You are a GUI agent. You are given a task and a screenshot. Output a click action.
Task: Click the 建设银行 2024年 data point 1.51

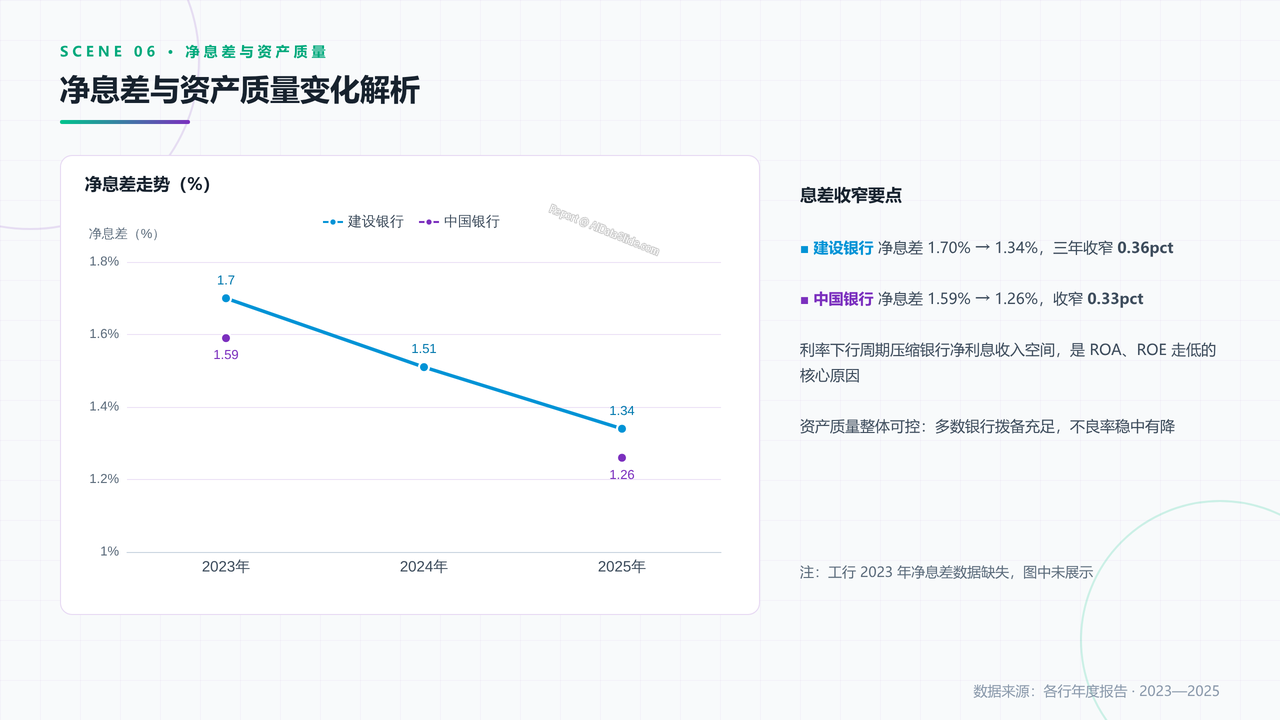pyautogui.click(x=424, y=367)
